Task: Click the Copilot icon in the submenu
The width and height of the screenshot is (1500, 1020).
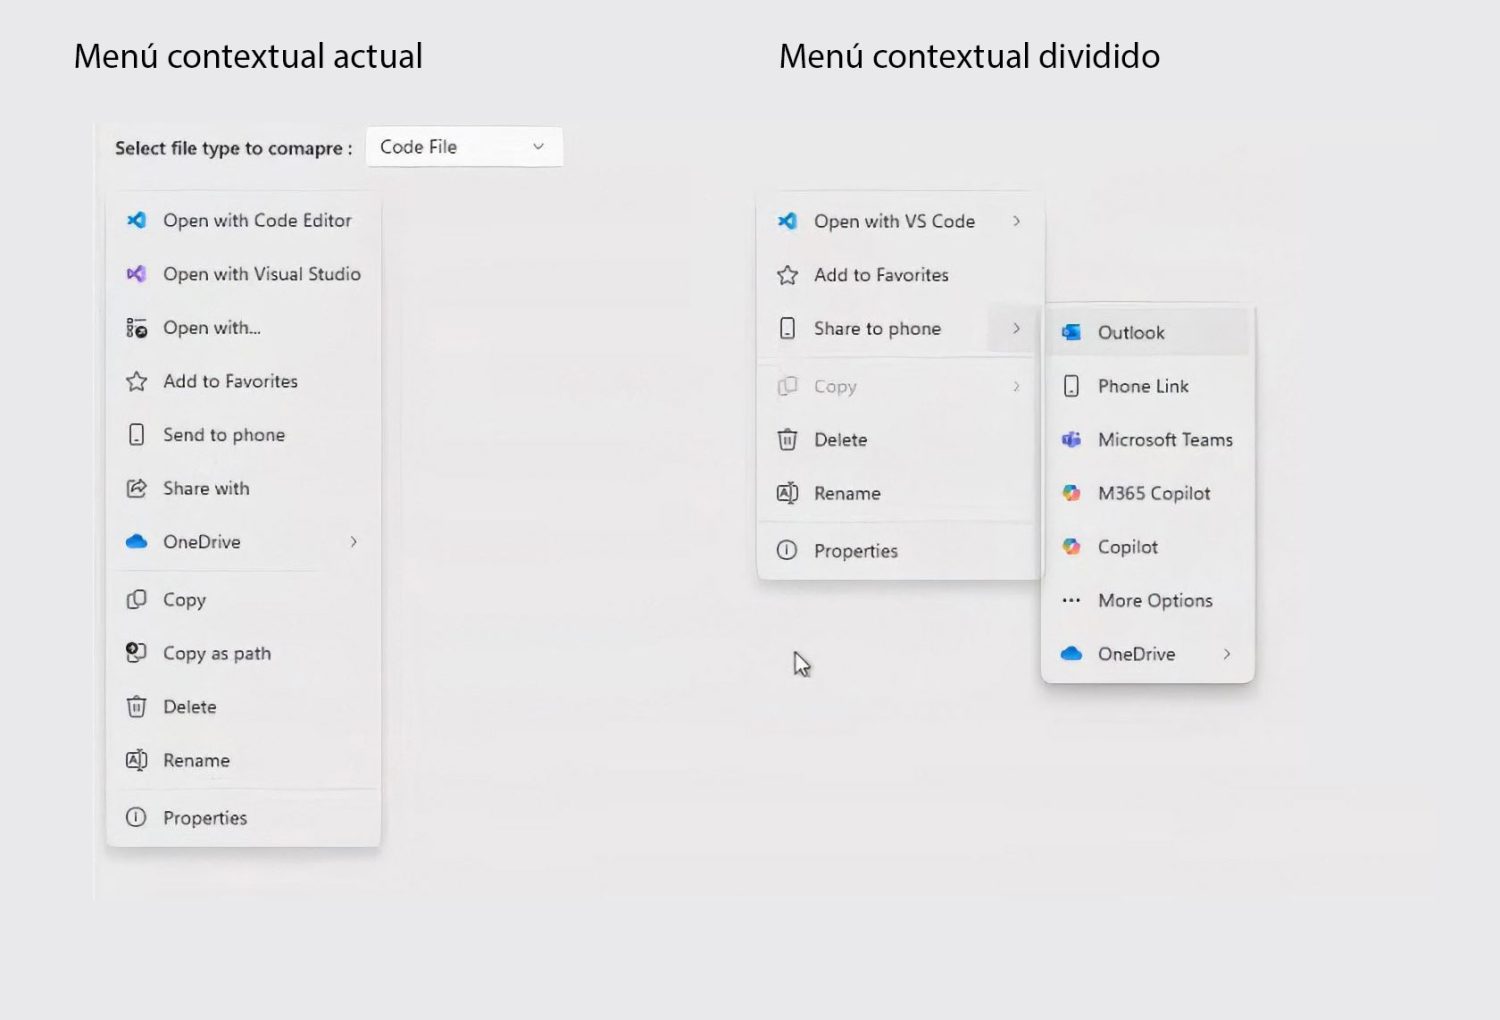Action: click(x=1071, y=547)
